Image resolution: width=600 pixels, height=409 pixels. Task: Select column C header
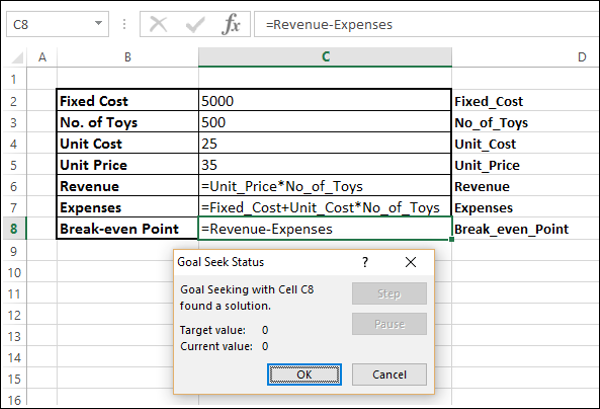coord(325,59)
